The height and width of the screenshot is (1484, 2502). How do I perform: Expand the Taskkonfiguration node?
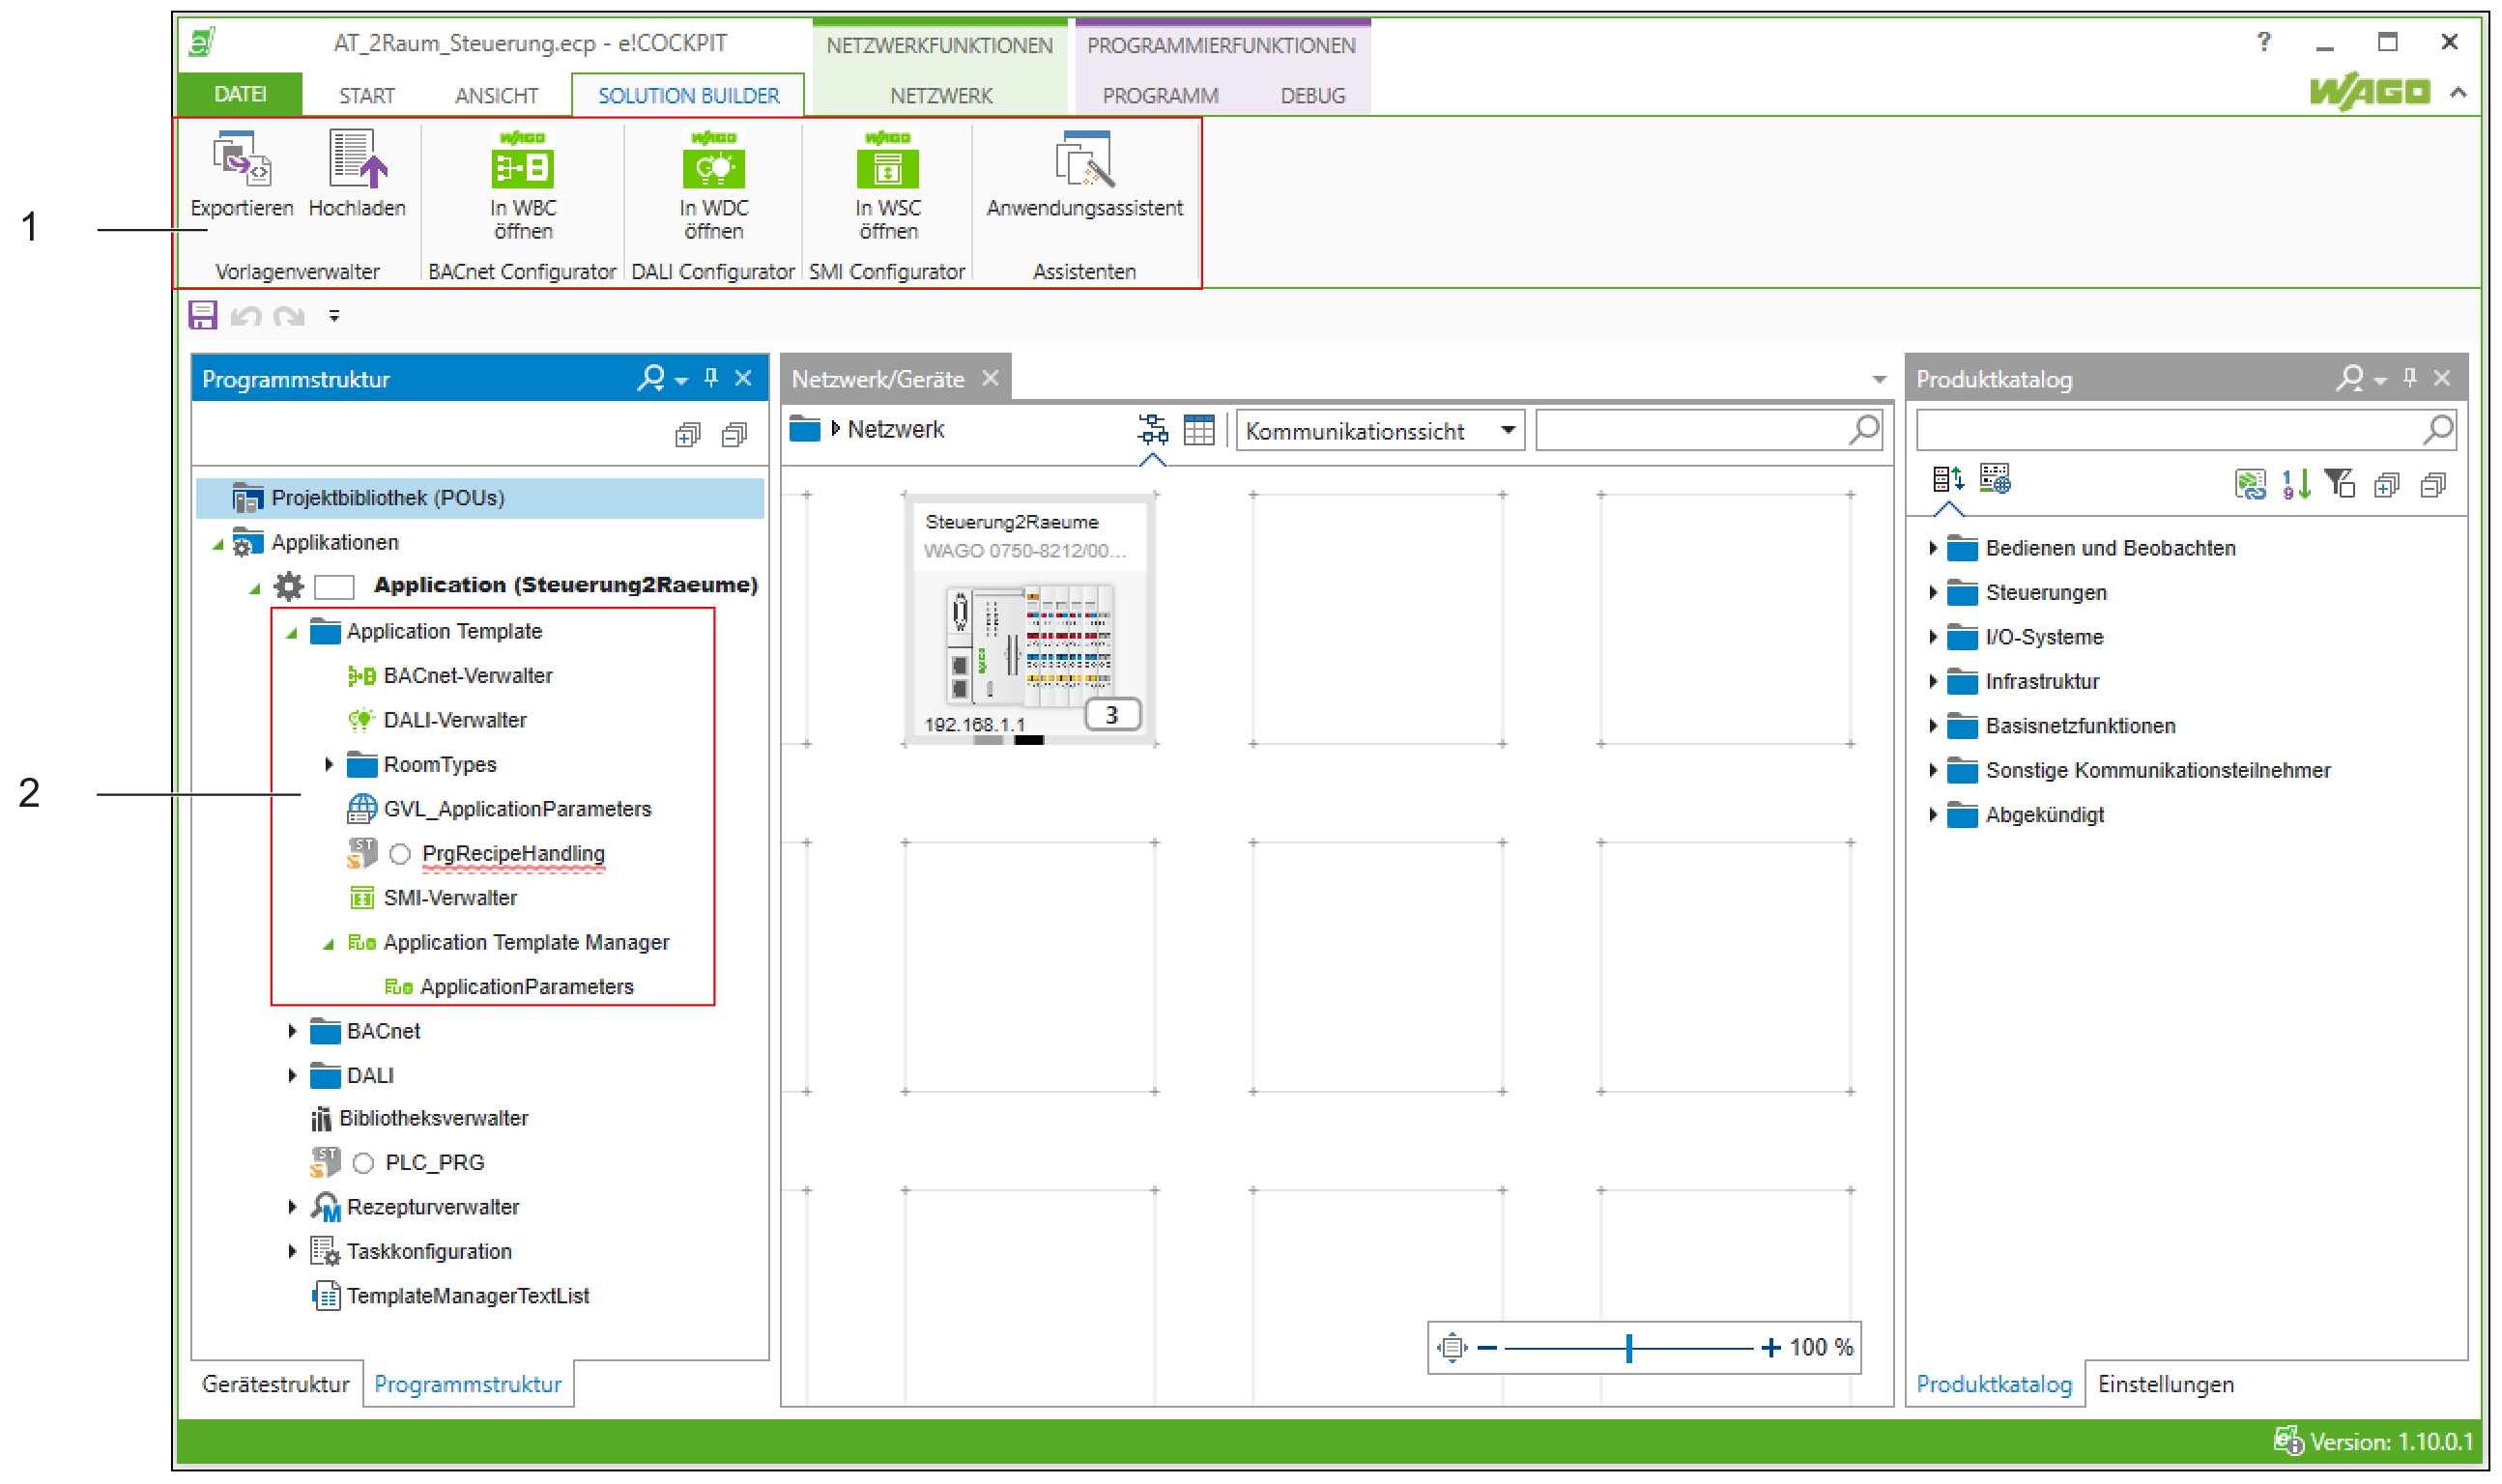(x=292, y=1252)
